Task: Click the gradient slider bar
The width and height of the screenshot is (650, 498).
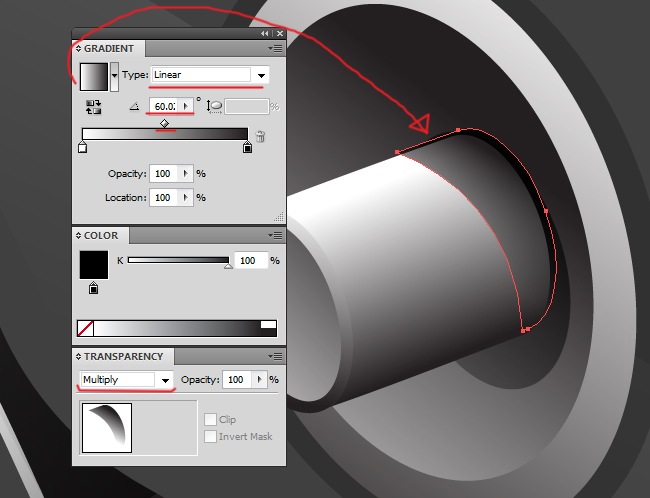Action: point(165,134)
